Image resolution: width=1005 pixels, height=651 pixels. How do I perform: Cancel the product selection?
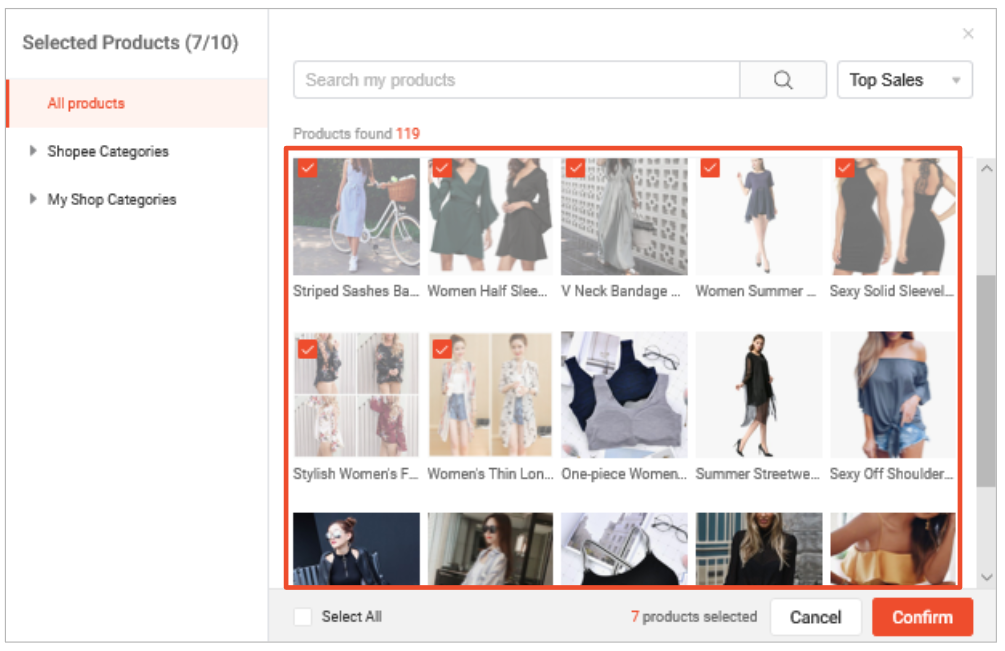[x=815, y=617]
